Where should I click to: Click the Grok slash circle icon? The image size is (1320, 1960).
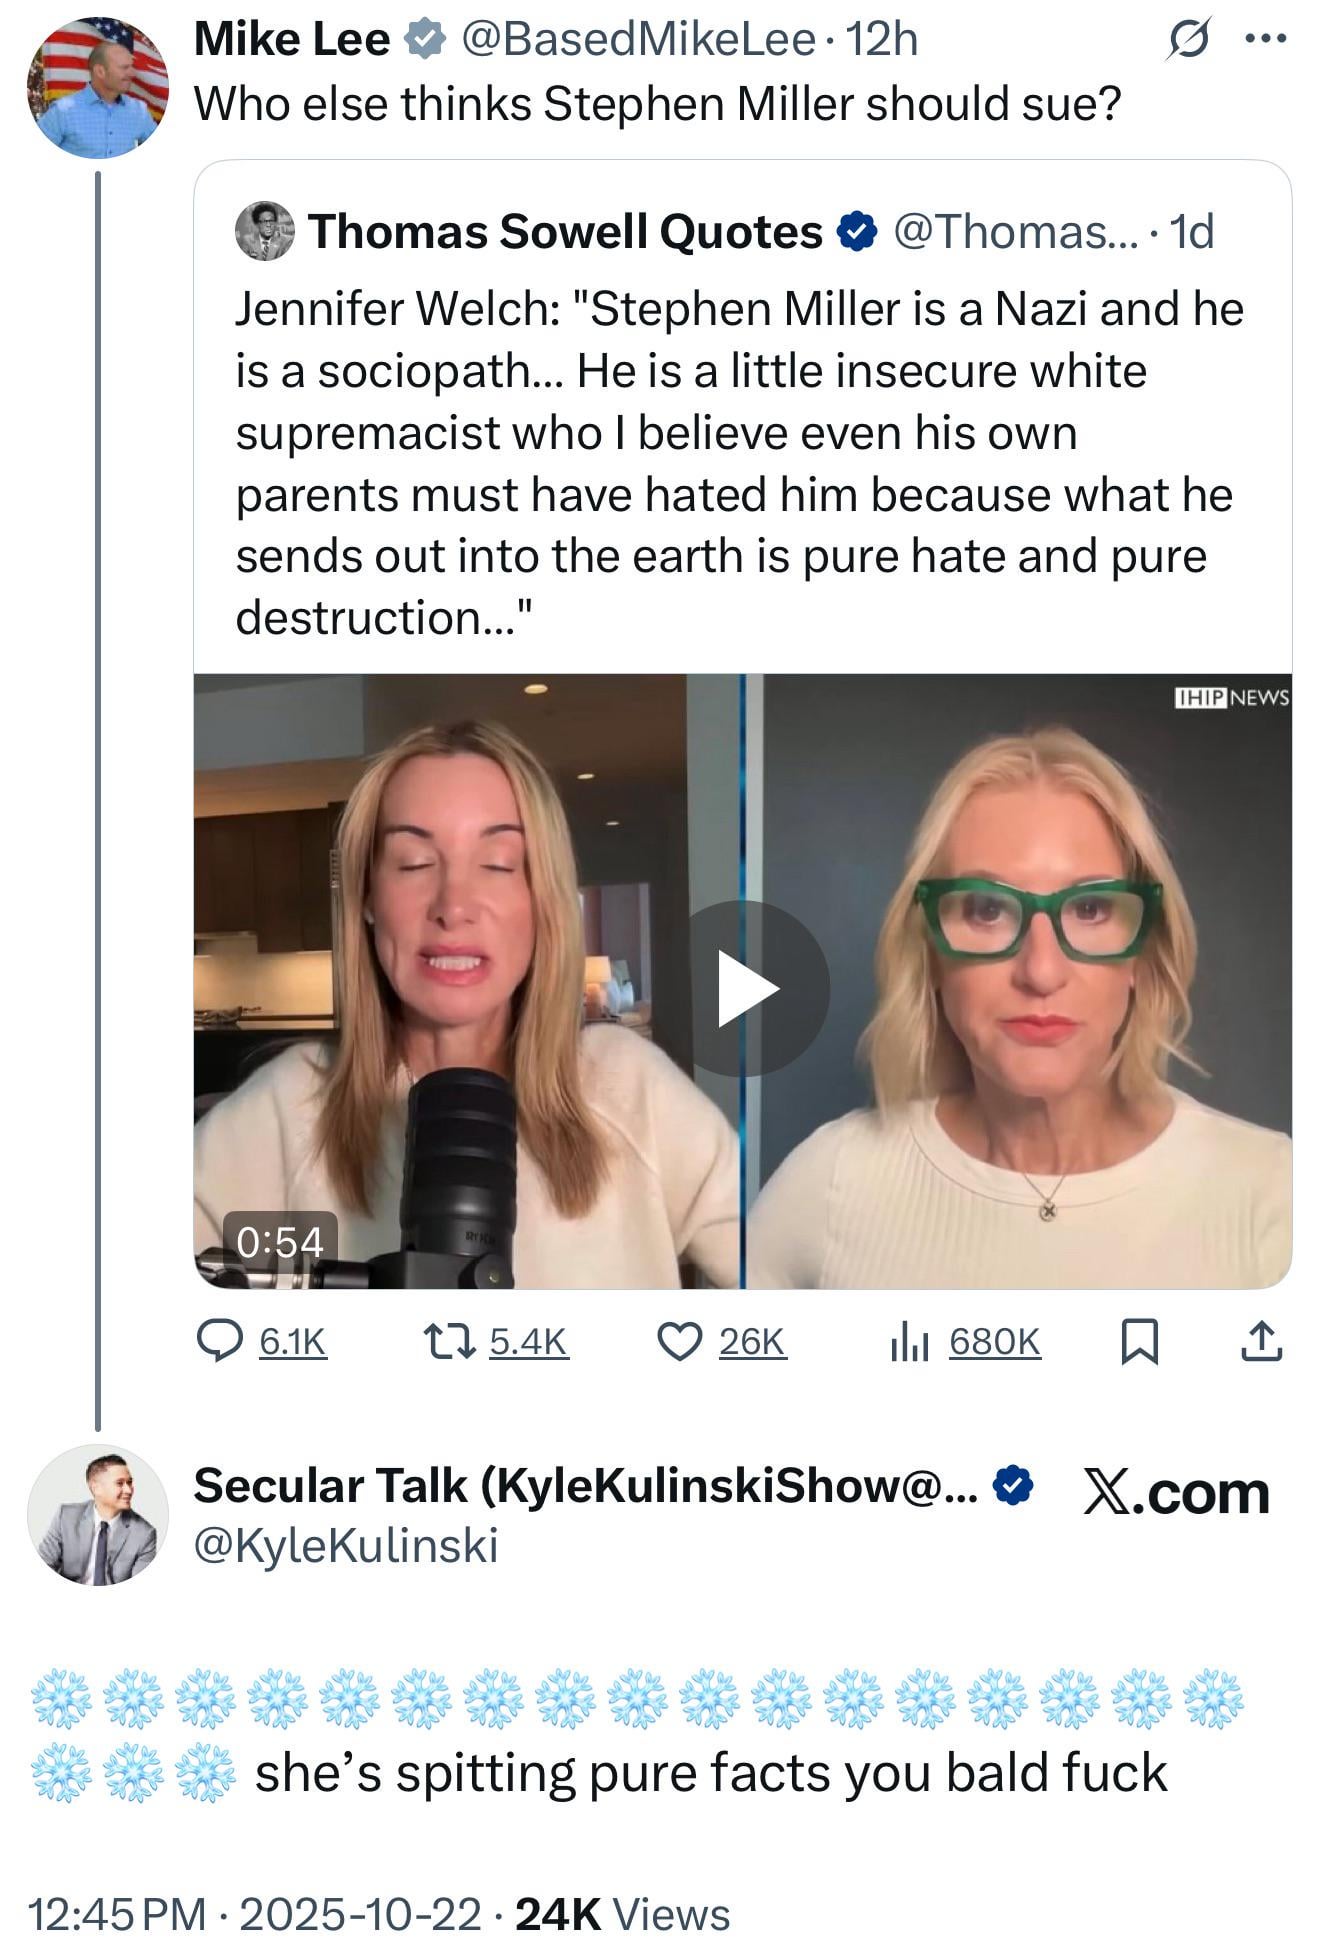pyautogui.click(x=1189, y=39)
